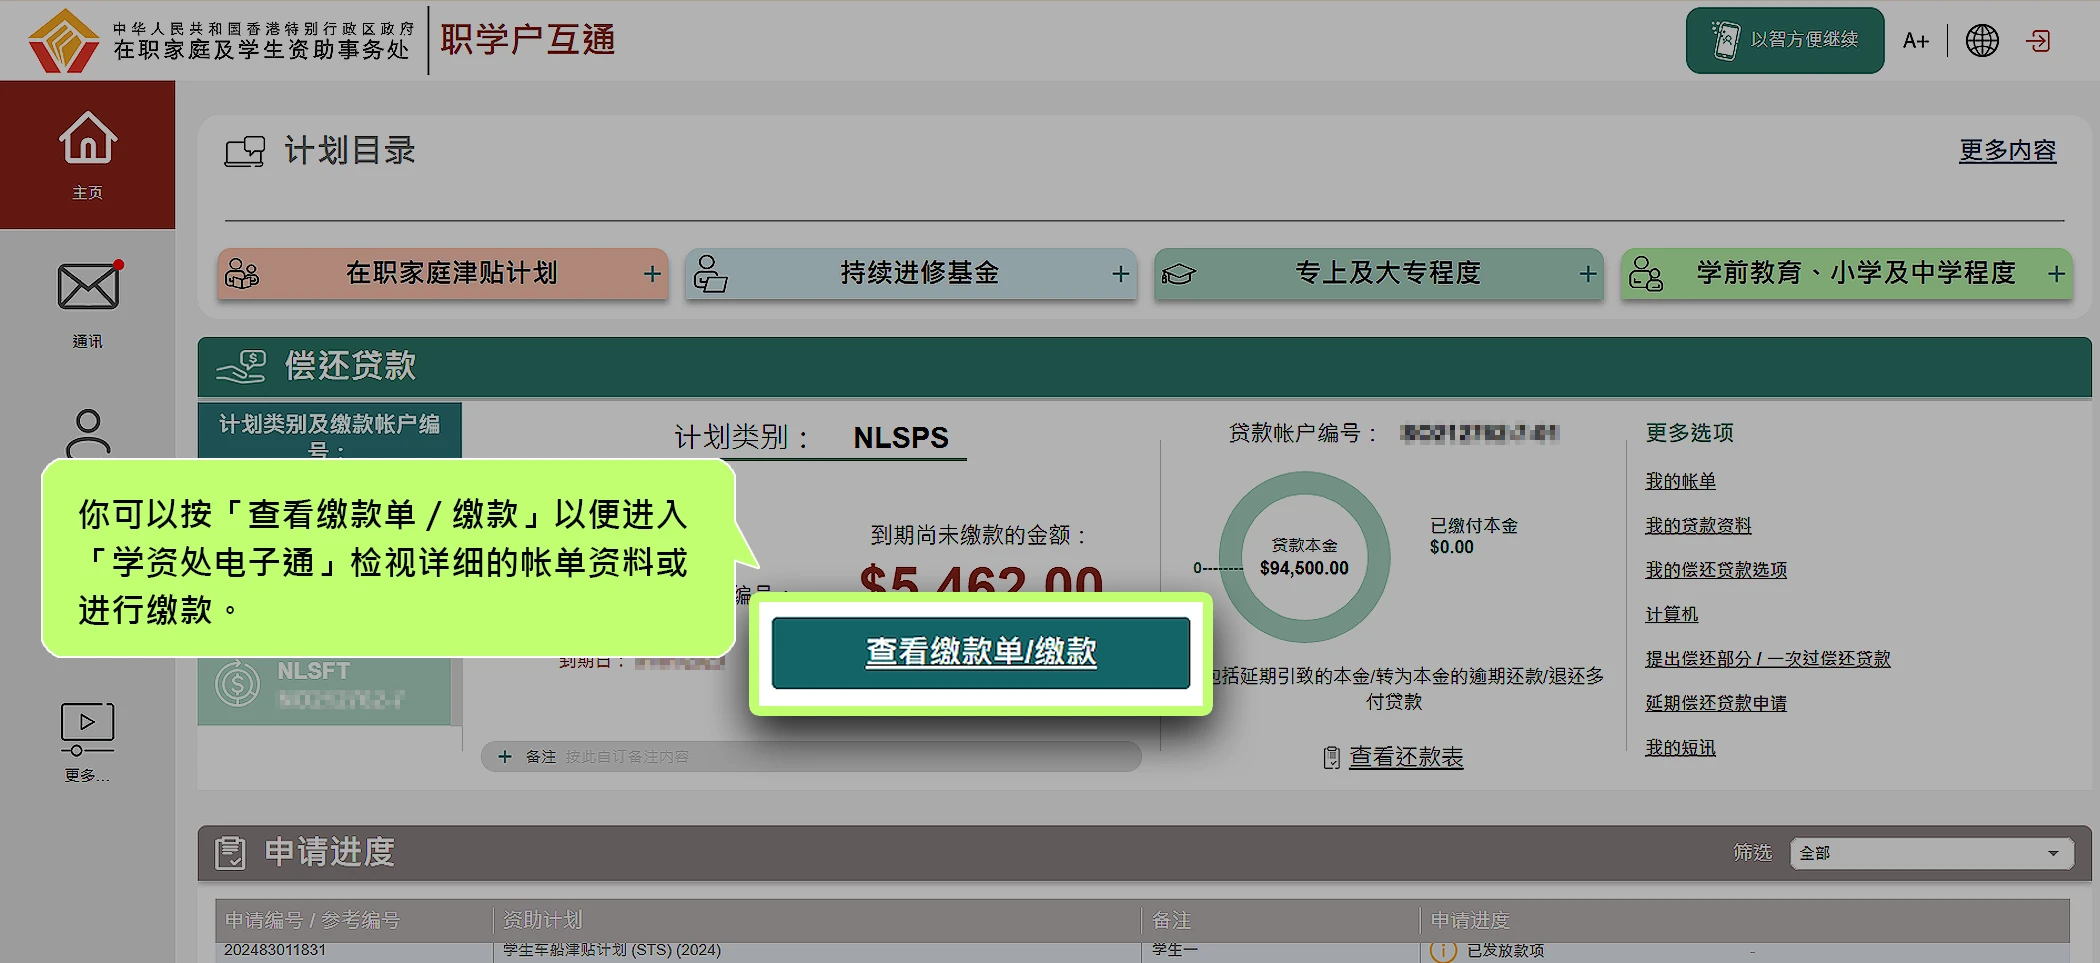Screen dimensions: 2100x963
Task: Click the 申请编号 / 参考编号 column header
Action: tap(312, 920)
